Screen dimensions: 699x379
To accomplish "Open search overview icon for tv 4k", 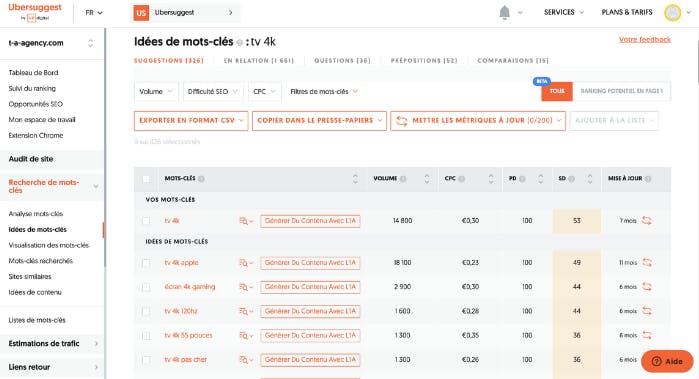I will pyautogui.click(x=246, y=221).
